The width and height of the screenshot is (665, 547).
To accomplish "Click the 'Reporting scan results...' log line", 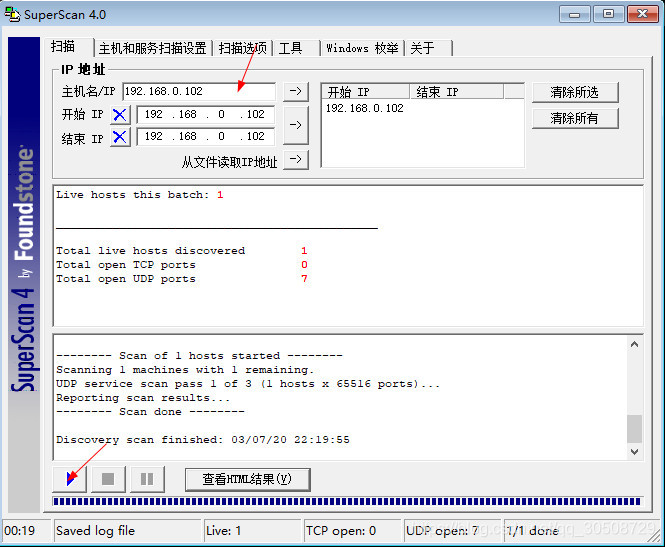I will [143, 398].
